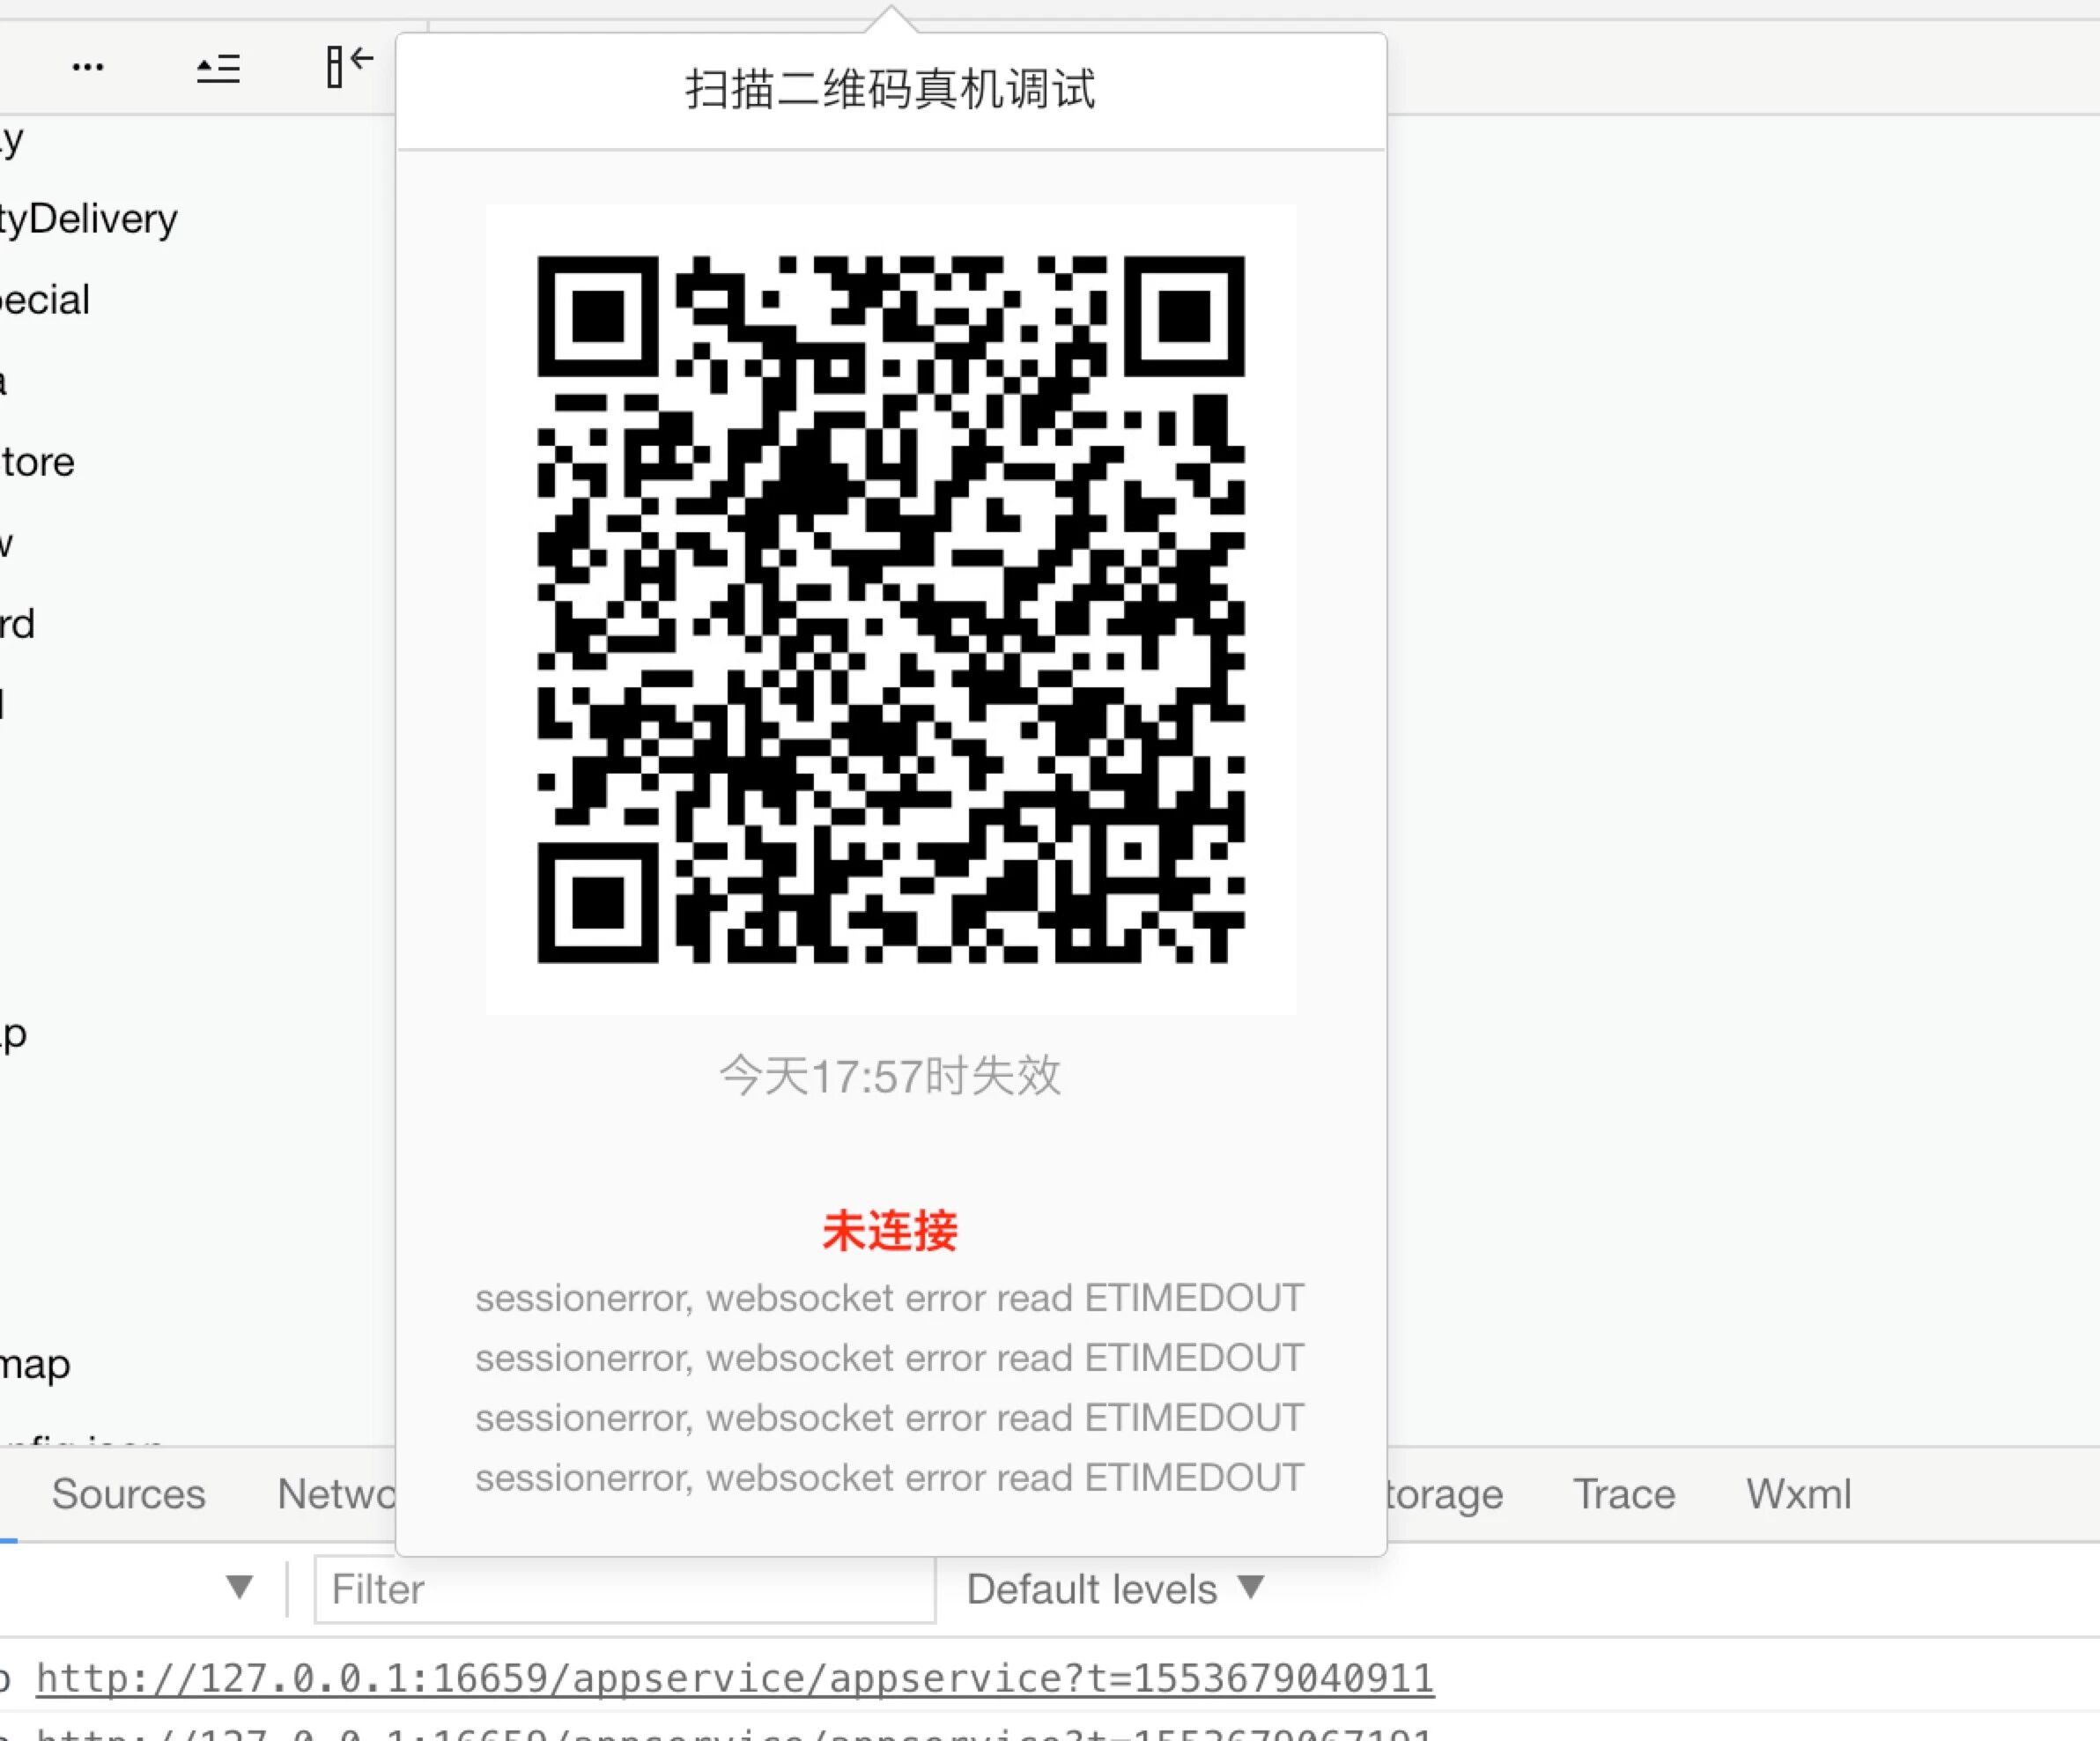Select the tree item ending in 'y'
This screenshot has width=2100, height=1741.
[x=12, y=140]
